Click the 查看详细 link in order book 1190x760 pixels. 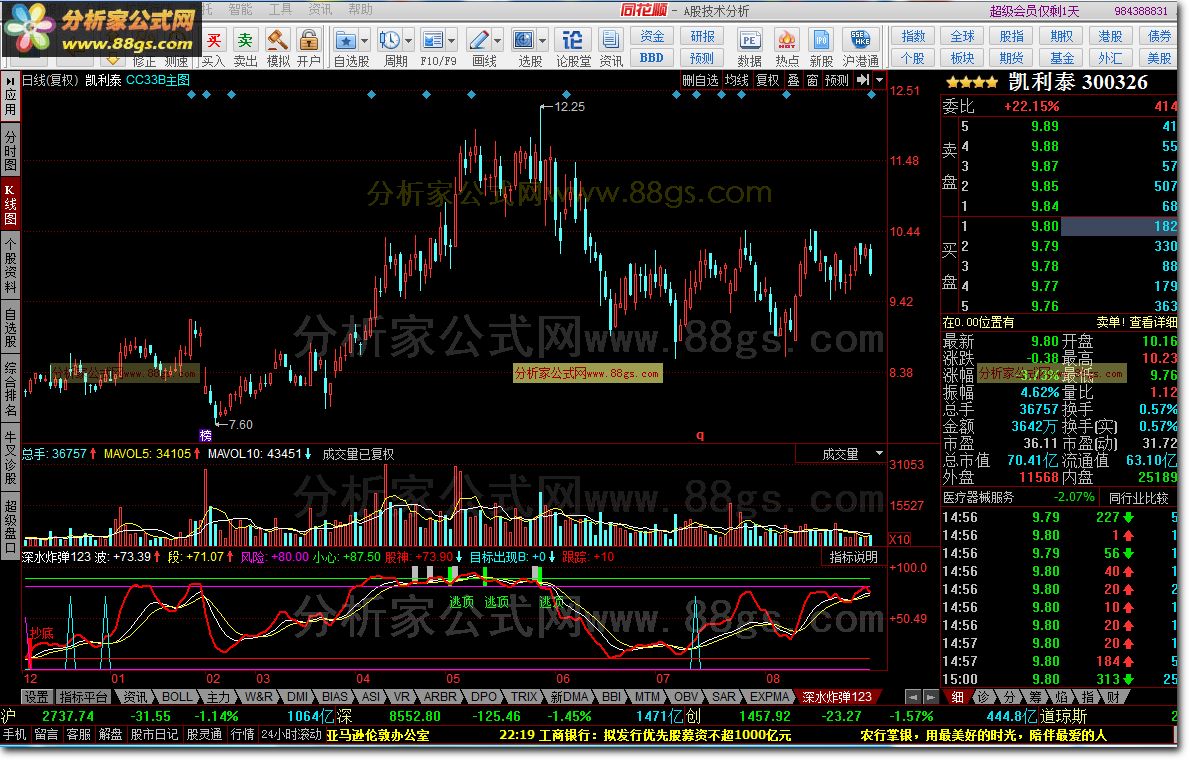point(1154,322)
